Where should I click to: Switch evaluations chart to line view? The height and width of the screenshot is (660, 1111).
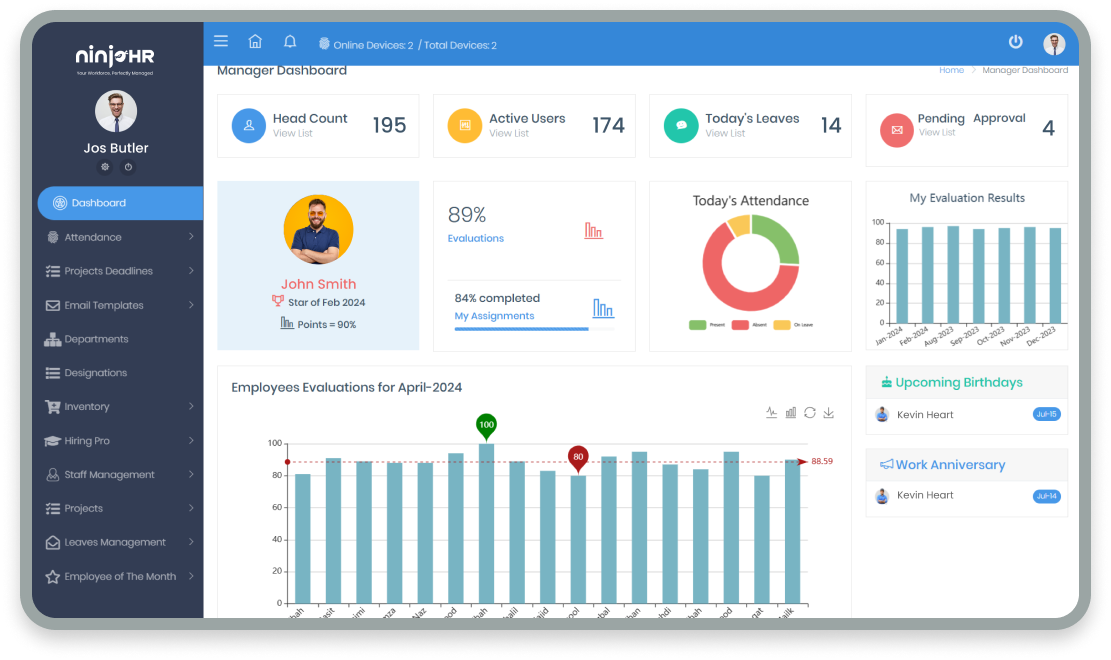tap(771, 412)
